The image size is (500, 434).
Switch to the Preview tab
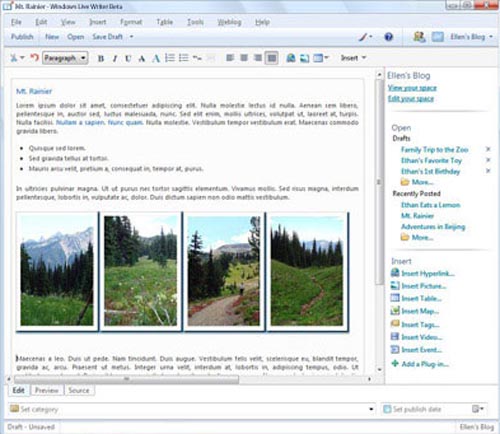(47, 390)
